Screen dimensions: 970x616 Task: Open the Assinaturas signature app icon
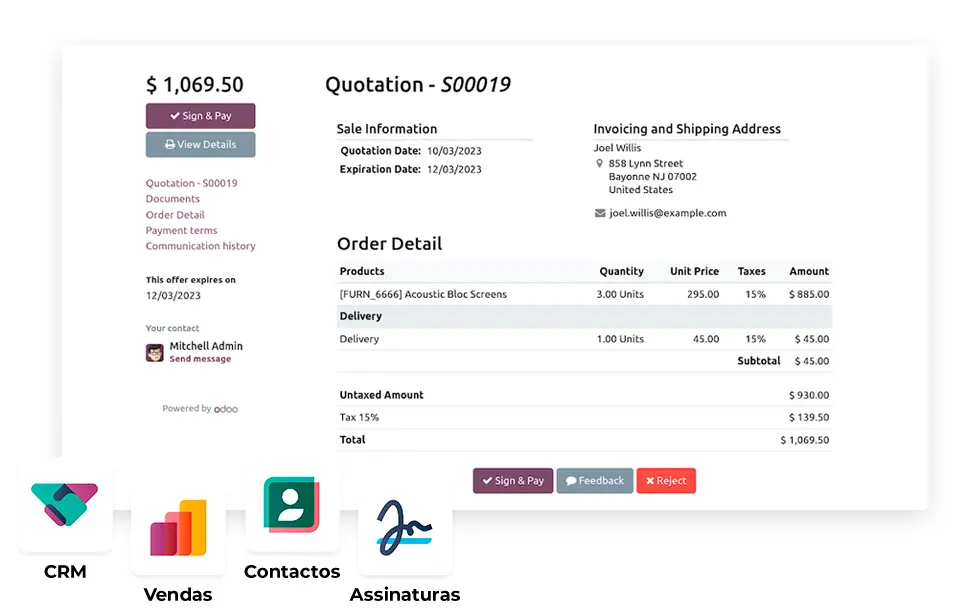tap(405, 527)
